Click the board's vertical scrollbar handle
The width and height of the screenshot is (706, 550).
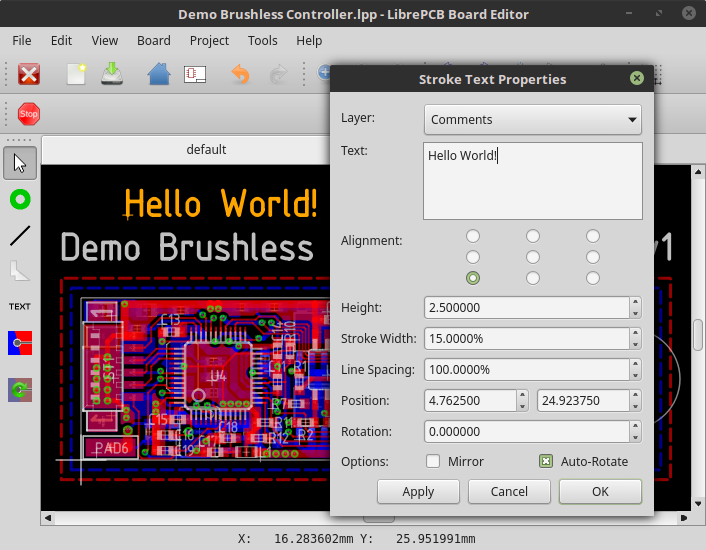pos(698,334)
